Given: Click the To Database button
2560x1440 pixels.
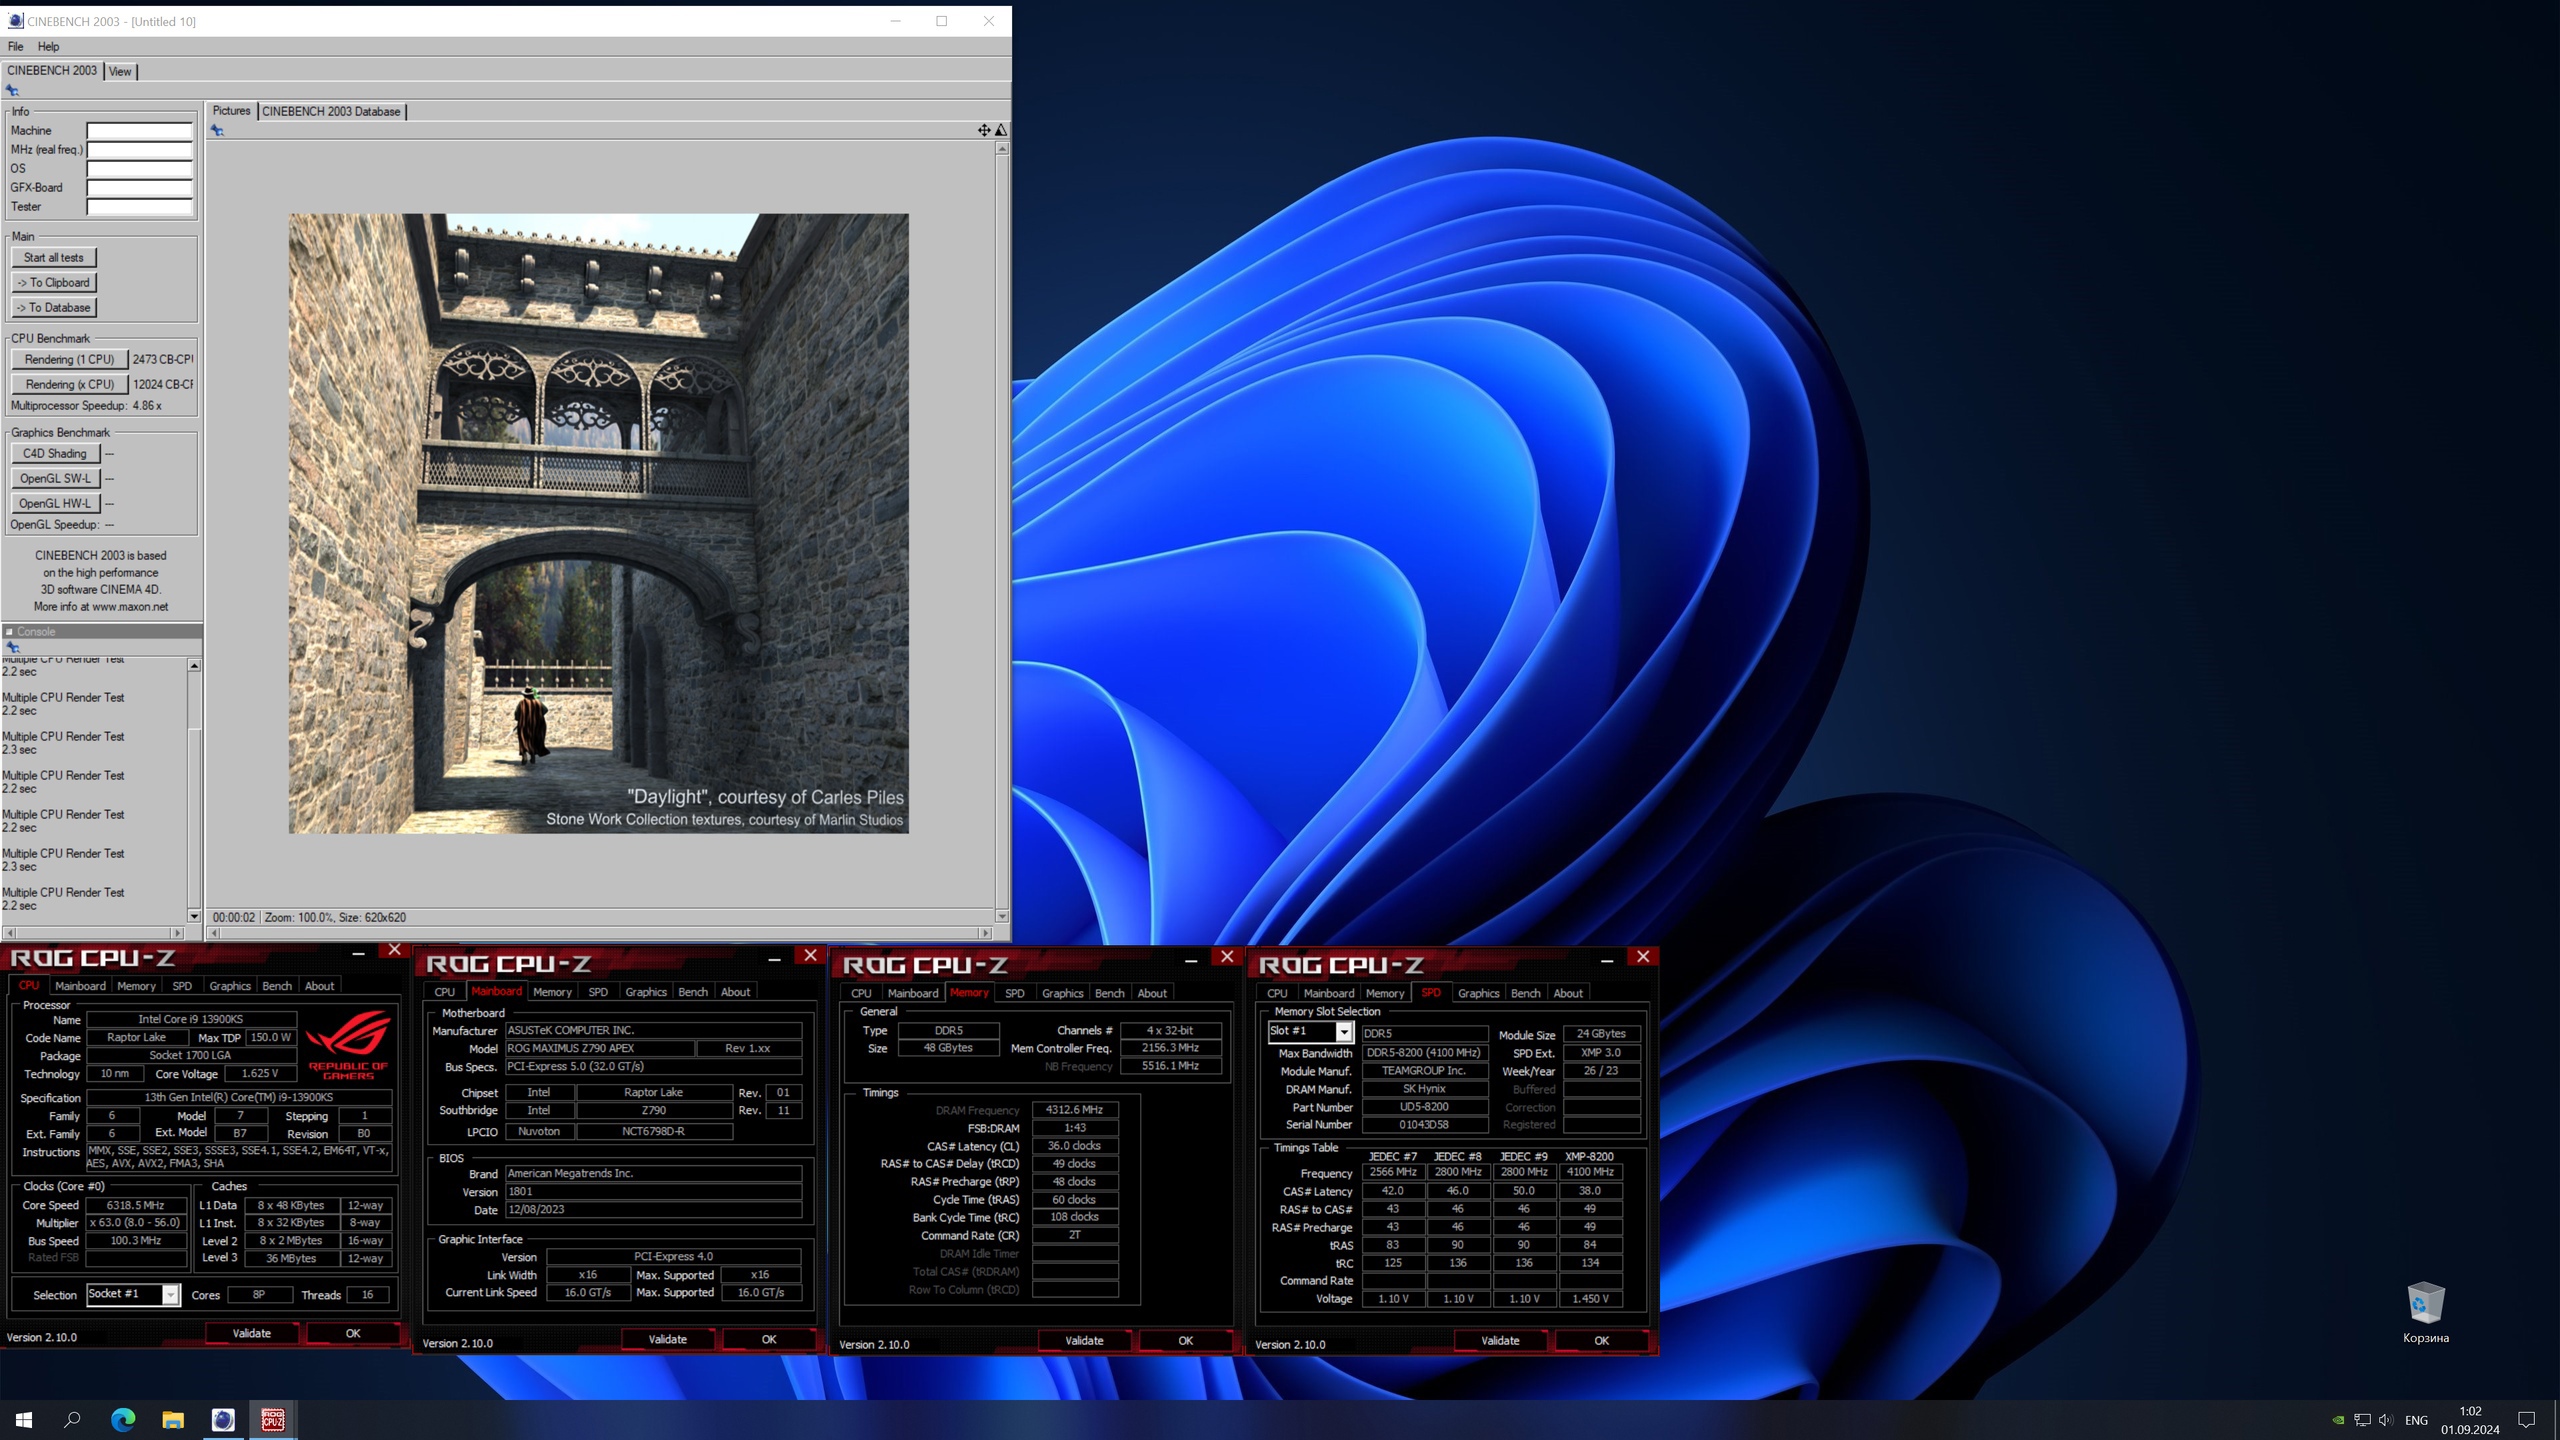Looking at the screenshot, I should (x=54, y=308).
